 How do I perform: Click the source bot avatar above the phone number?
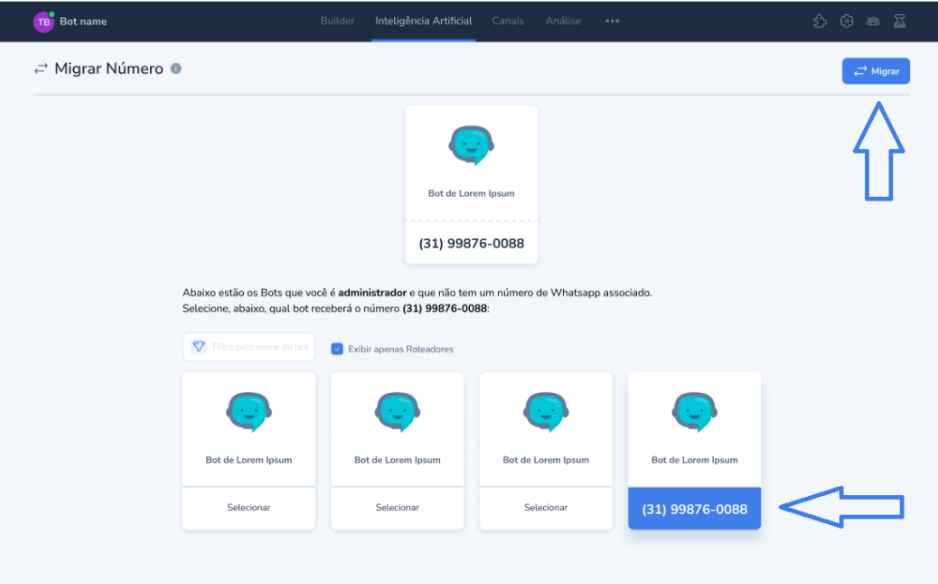[471, 146]
